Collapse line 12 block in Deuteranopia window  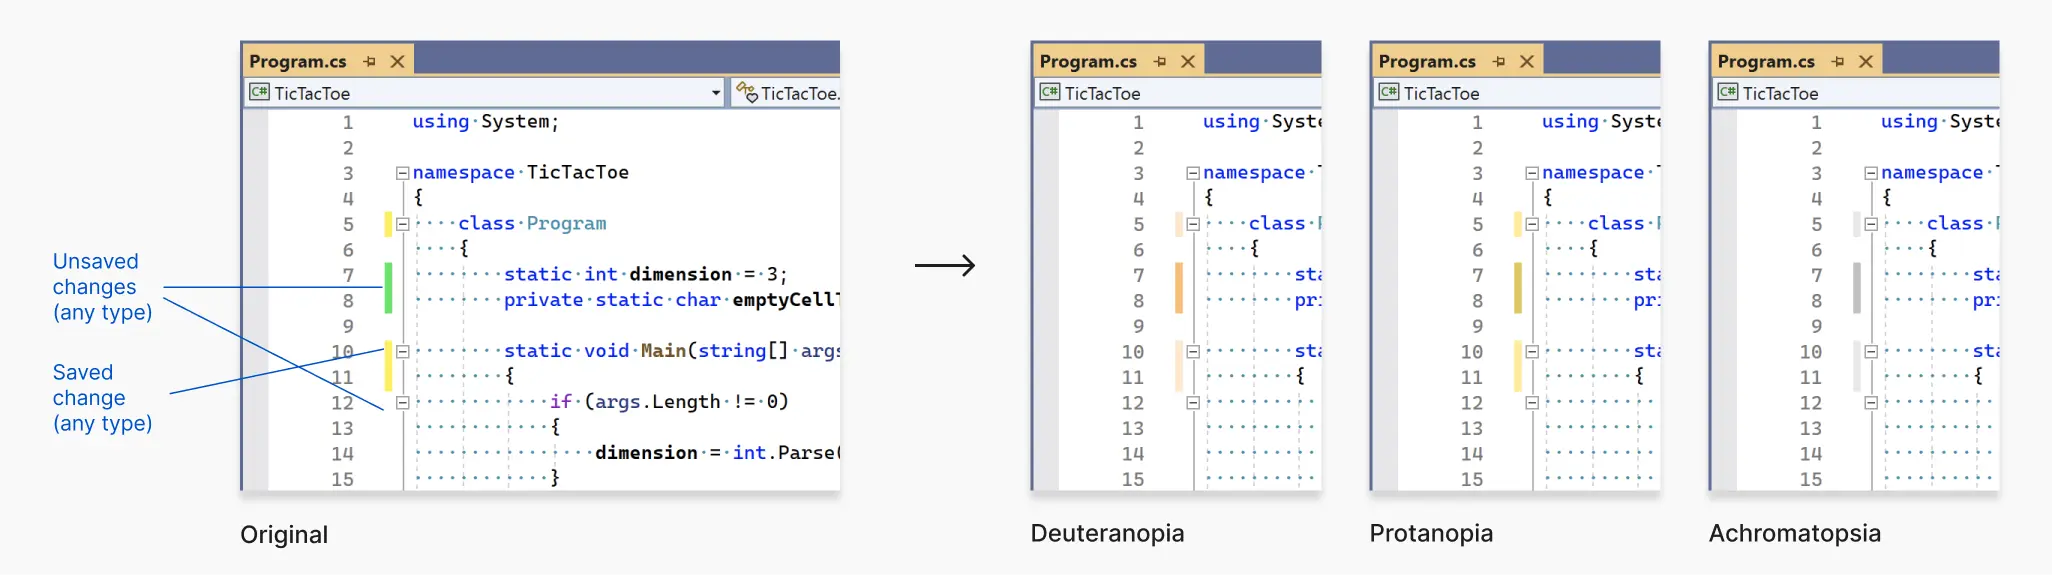(x=1193, y=402)
